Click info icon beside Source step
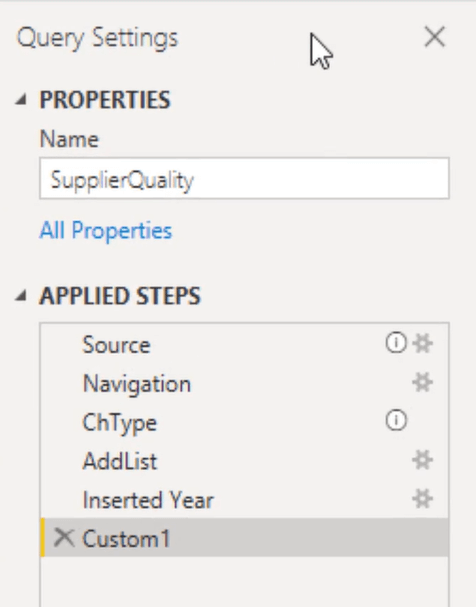The image size is (476, 607). point(396,343)
